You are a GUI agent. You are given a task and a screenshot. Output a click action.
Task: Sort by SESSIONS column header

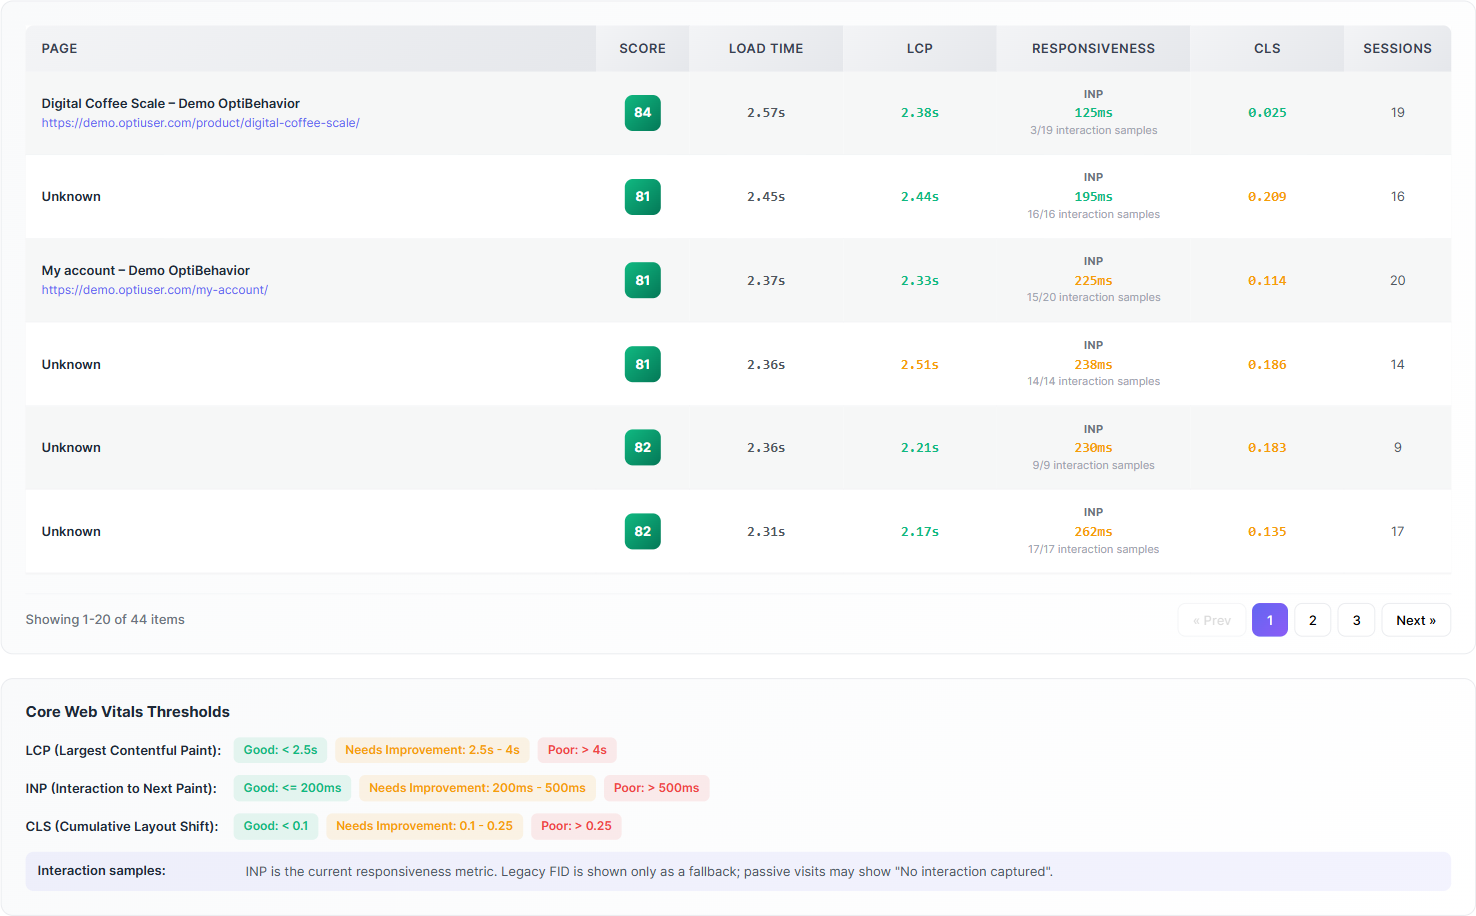click(1397, 48)
